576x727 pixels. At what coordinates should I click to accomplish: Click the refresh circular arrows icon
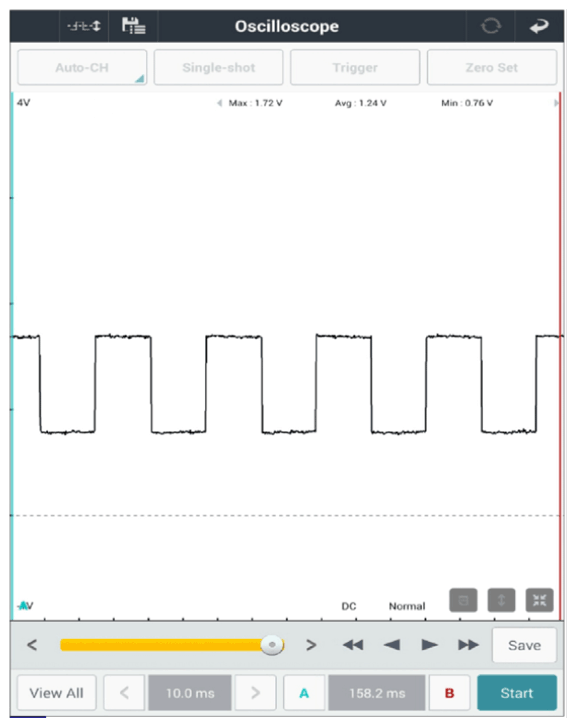[491, 26]
